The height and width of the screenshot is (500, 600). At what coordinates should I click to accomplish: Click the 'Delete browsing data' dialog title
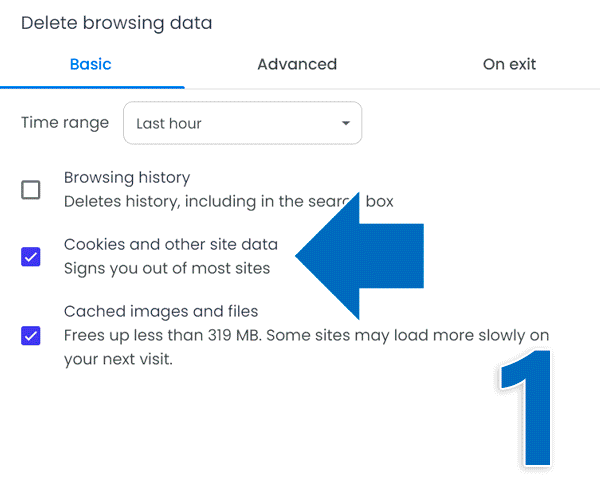coord(116,22)
